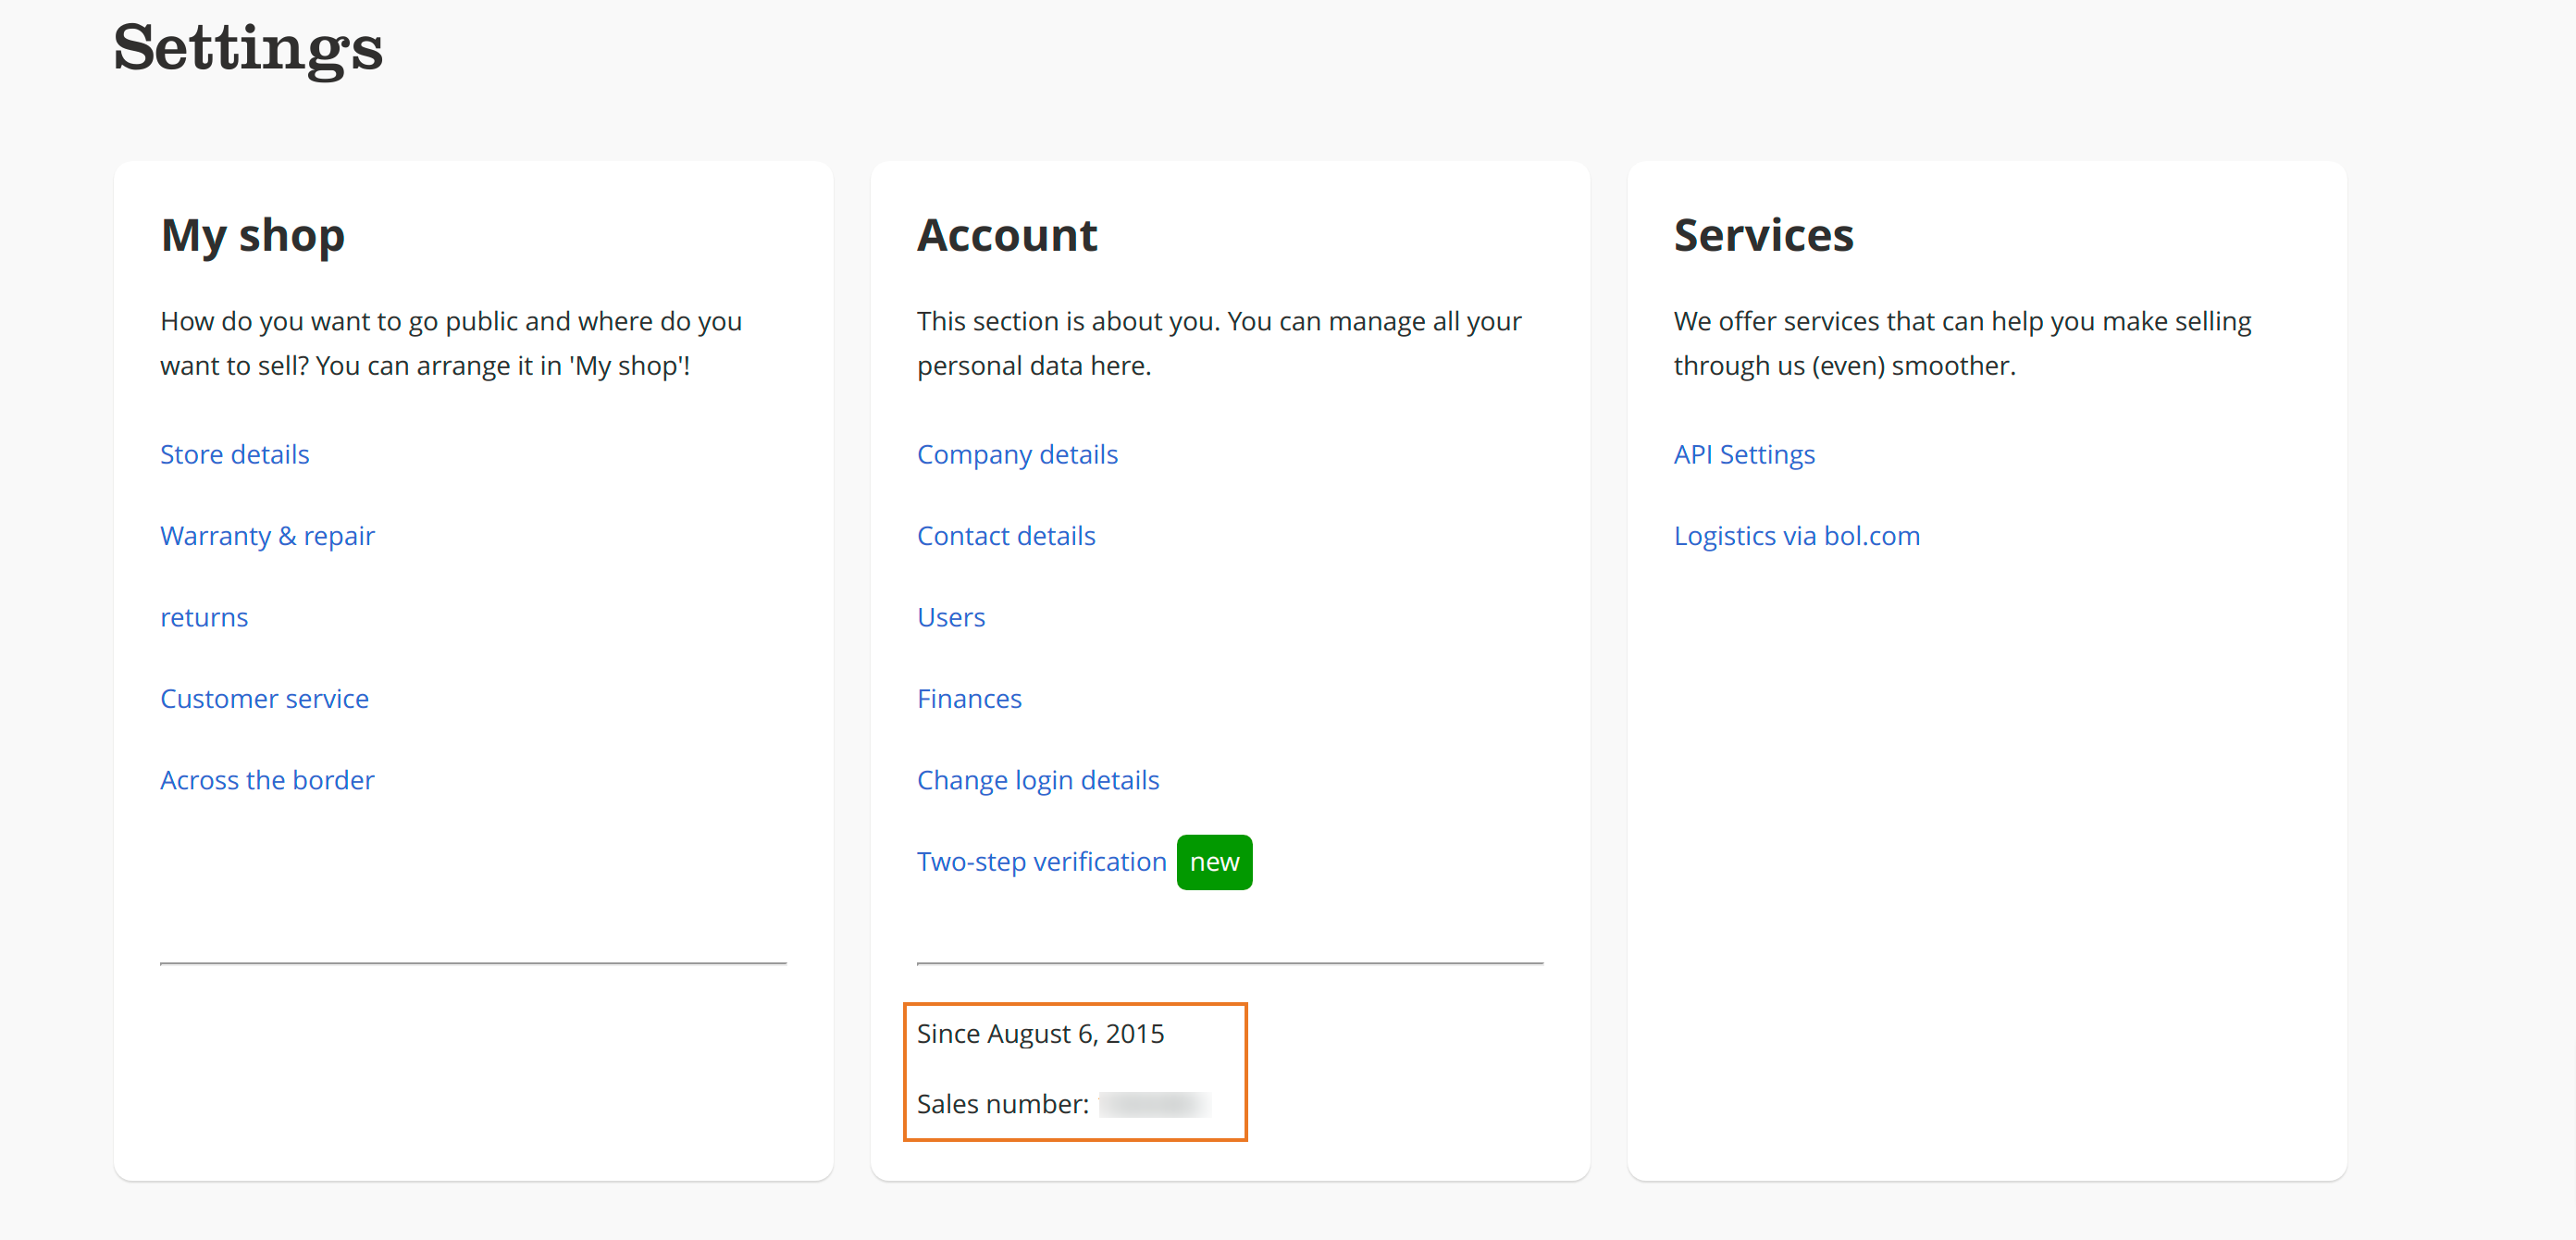Image resolution: width=2576 pixels, height=1240 pixels.
Task: Select Change login details
Action: (x=1038, y=779)
